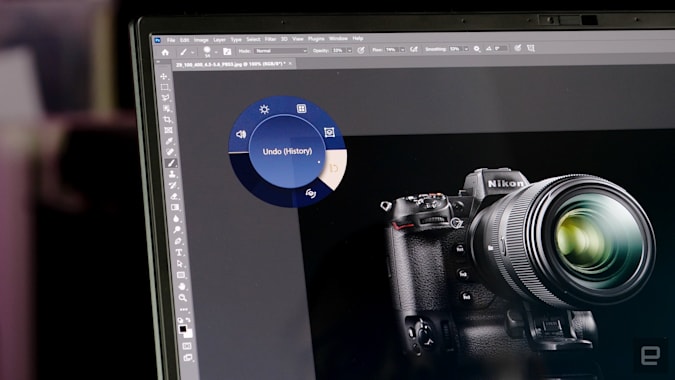Click the Home button
This screenshot has width=675, height=380.
point(165,53)
